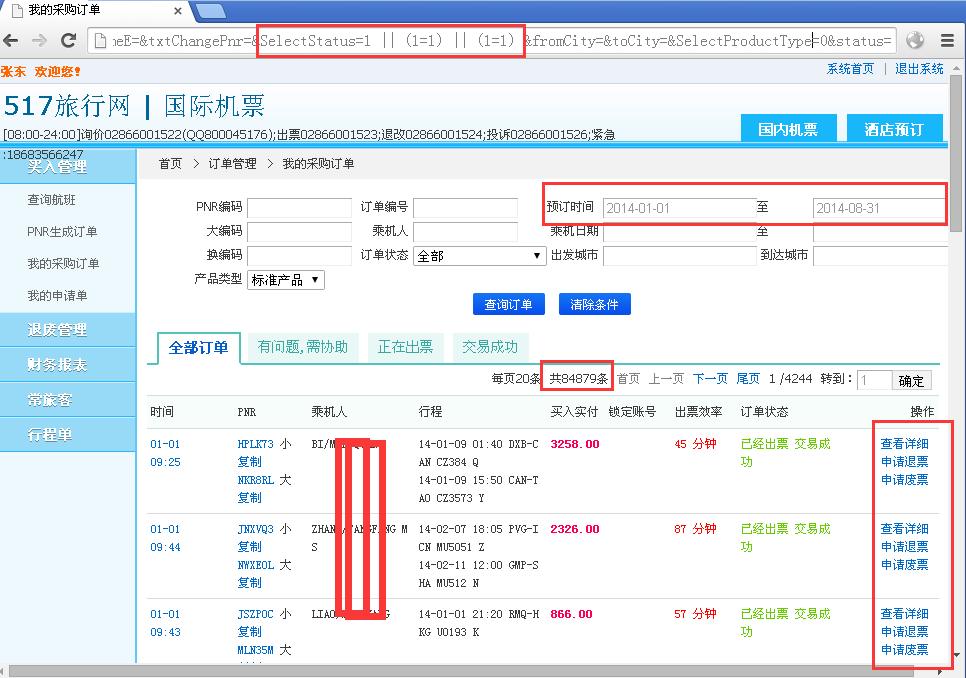Click 申请退票 for JNXVQ3 order
This screenshot has width=966, height=678.
tap(904, 547)
